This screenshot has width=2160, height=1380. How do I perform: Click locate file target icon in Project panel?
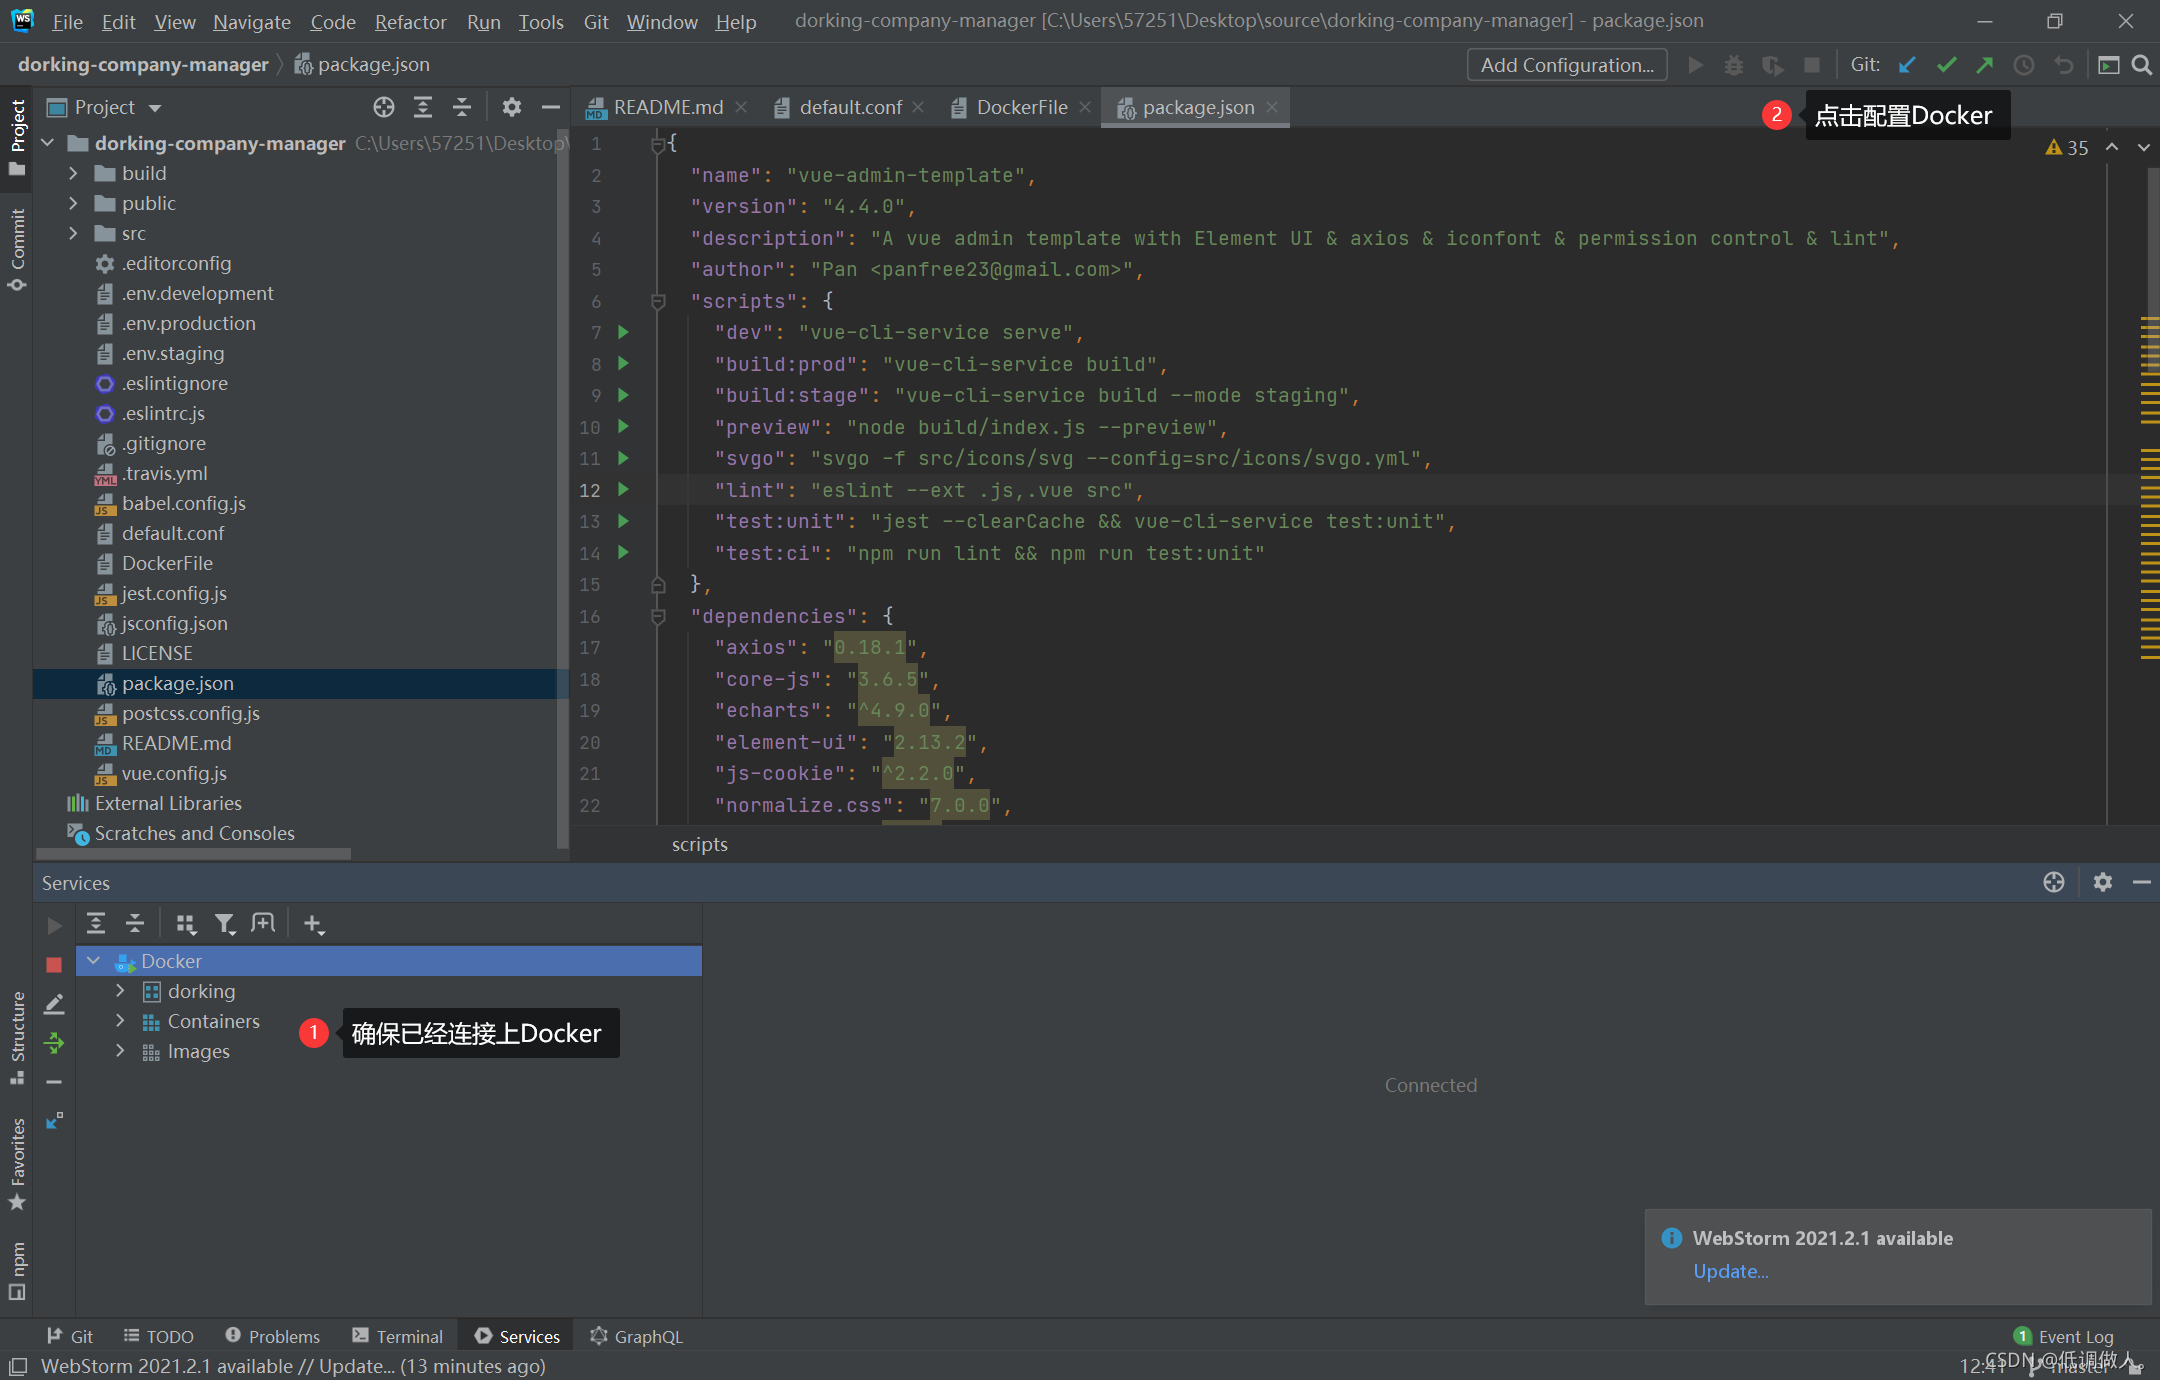click(384, 107)
